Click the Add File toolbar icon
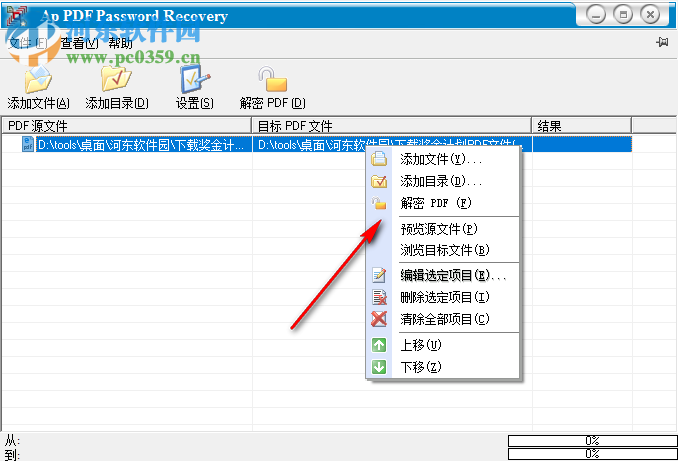The image size is (678, 461). (38, 80)
